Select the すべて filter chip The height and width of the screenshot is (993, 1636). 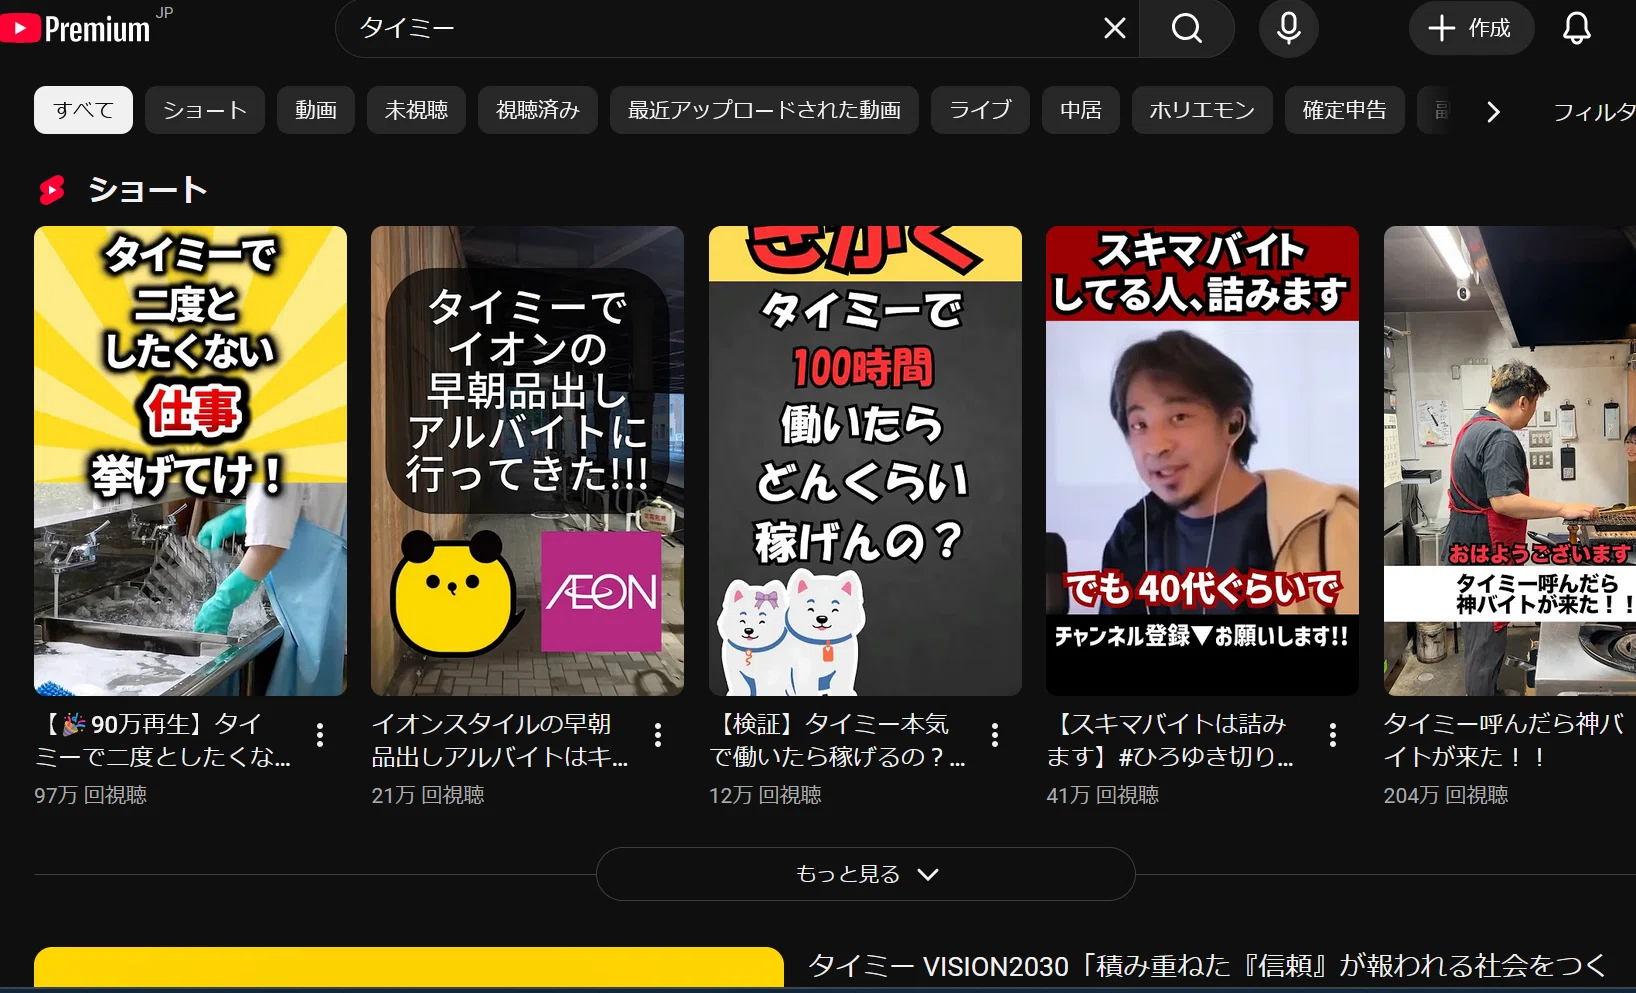(84, 110)
